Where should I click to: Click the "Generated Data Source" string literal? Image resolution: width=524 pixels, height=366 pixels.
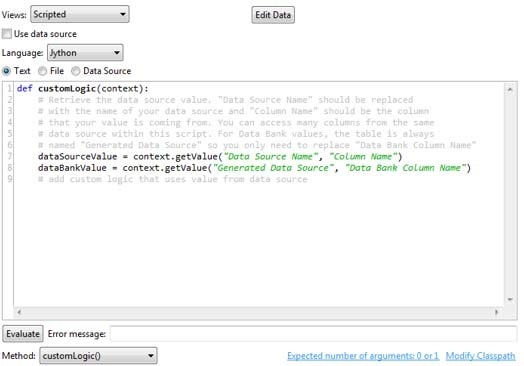coord(273,168)
